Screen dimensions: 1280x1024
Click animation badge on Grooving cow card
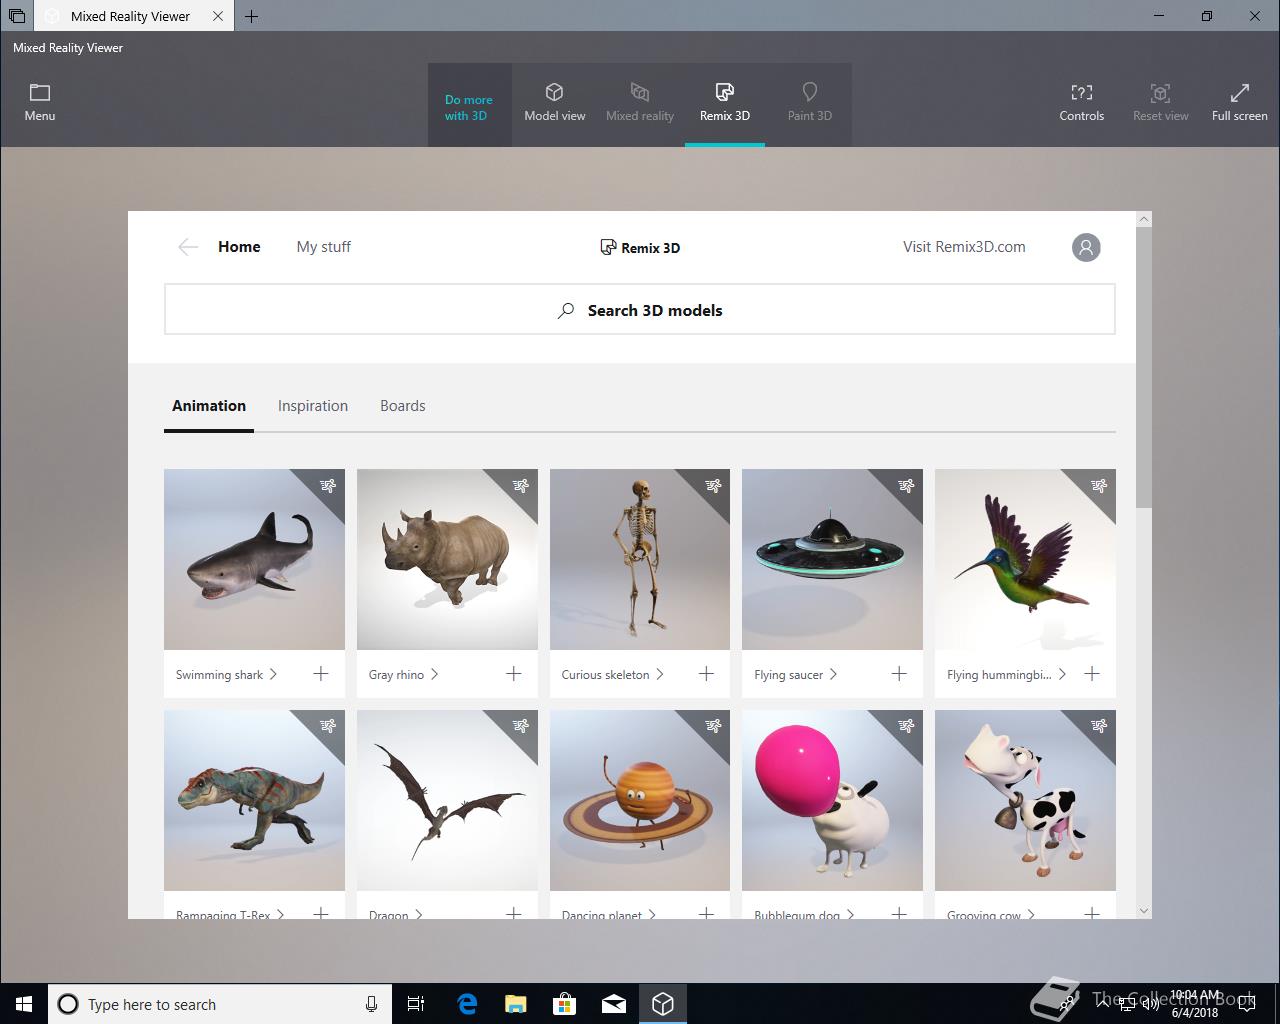1099,727
